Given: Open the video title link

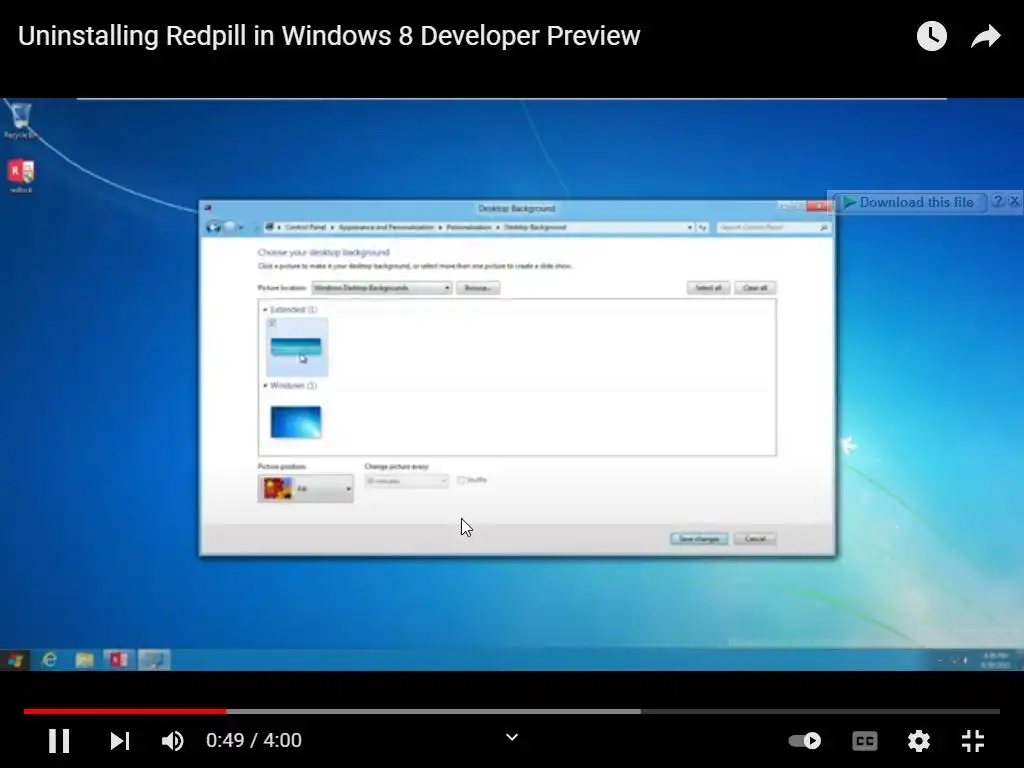Looking at the screenshot, I should 328,36.
